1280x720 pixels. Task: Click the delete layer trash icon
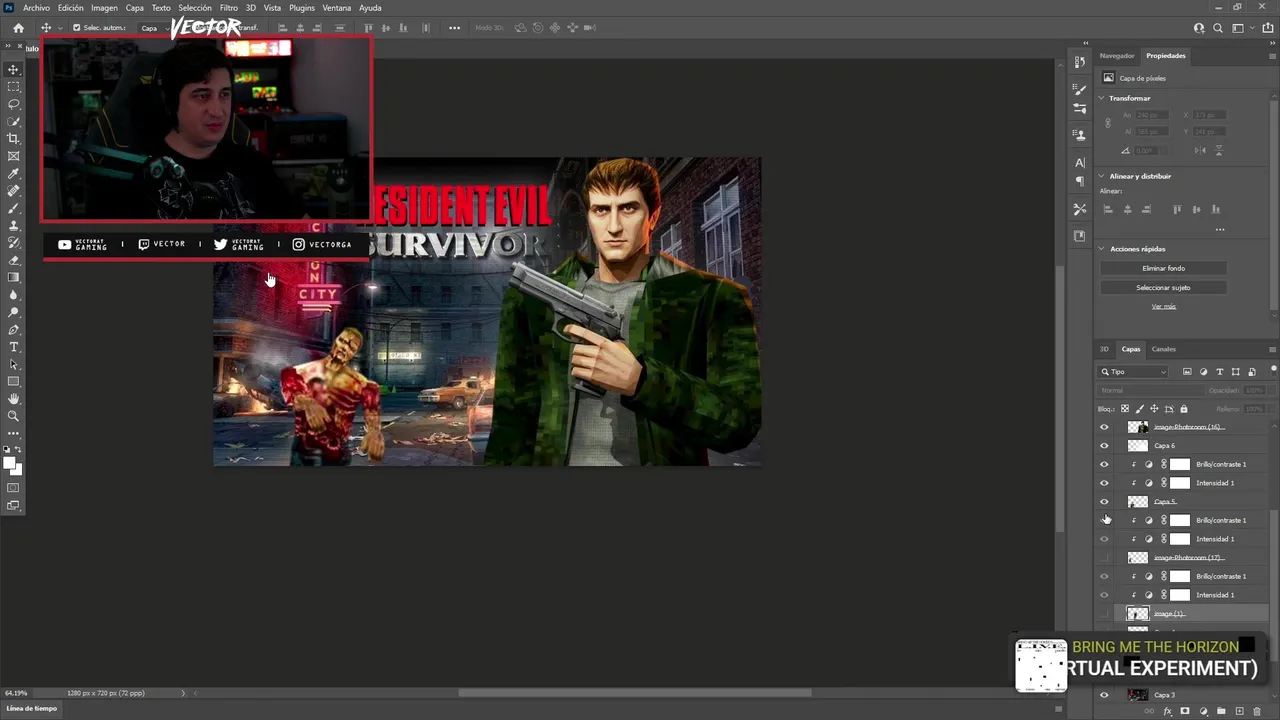click(1257, 711)
